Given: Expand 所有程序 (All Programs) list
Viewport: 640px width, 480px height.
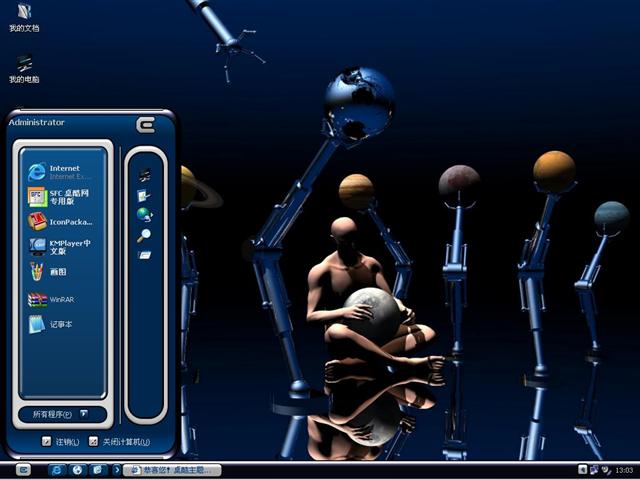Looking at the screenshot, I should click(x=62, y=414).
